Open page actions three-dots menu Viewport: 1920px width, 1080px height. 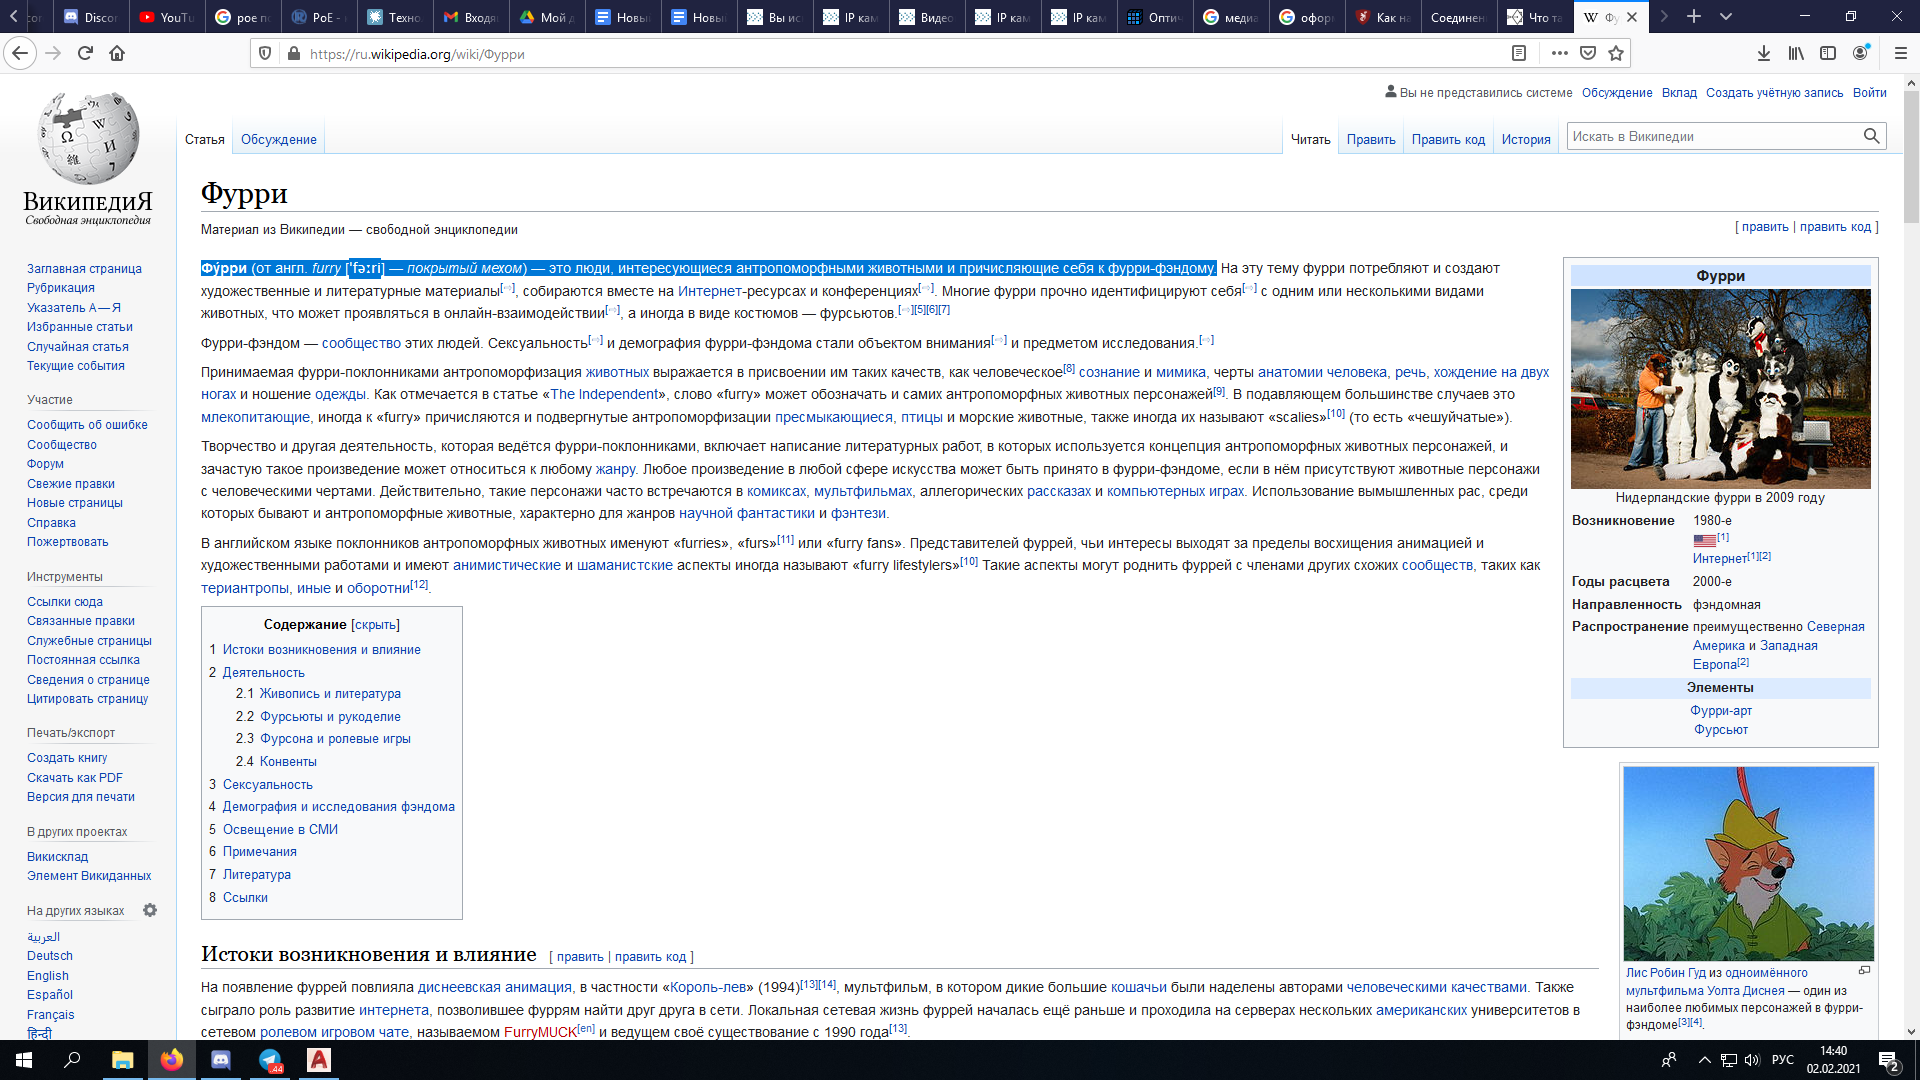pyautogui.click(x=1559, y=53)
